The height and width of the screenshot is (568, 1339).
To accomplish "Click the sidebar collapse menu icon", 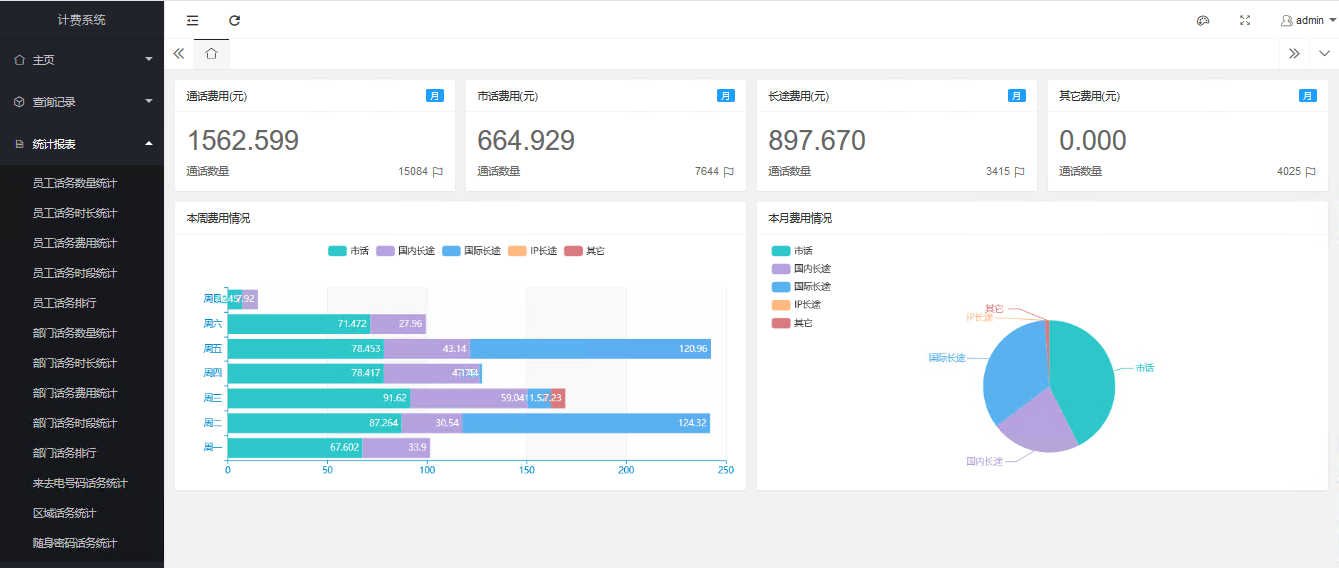I will pyautogui.click(x=192, y=20).
